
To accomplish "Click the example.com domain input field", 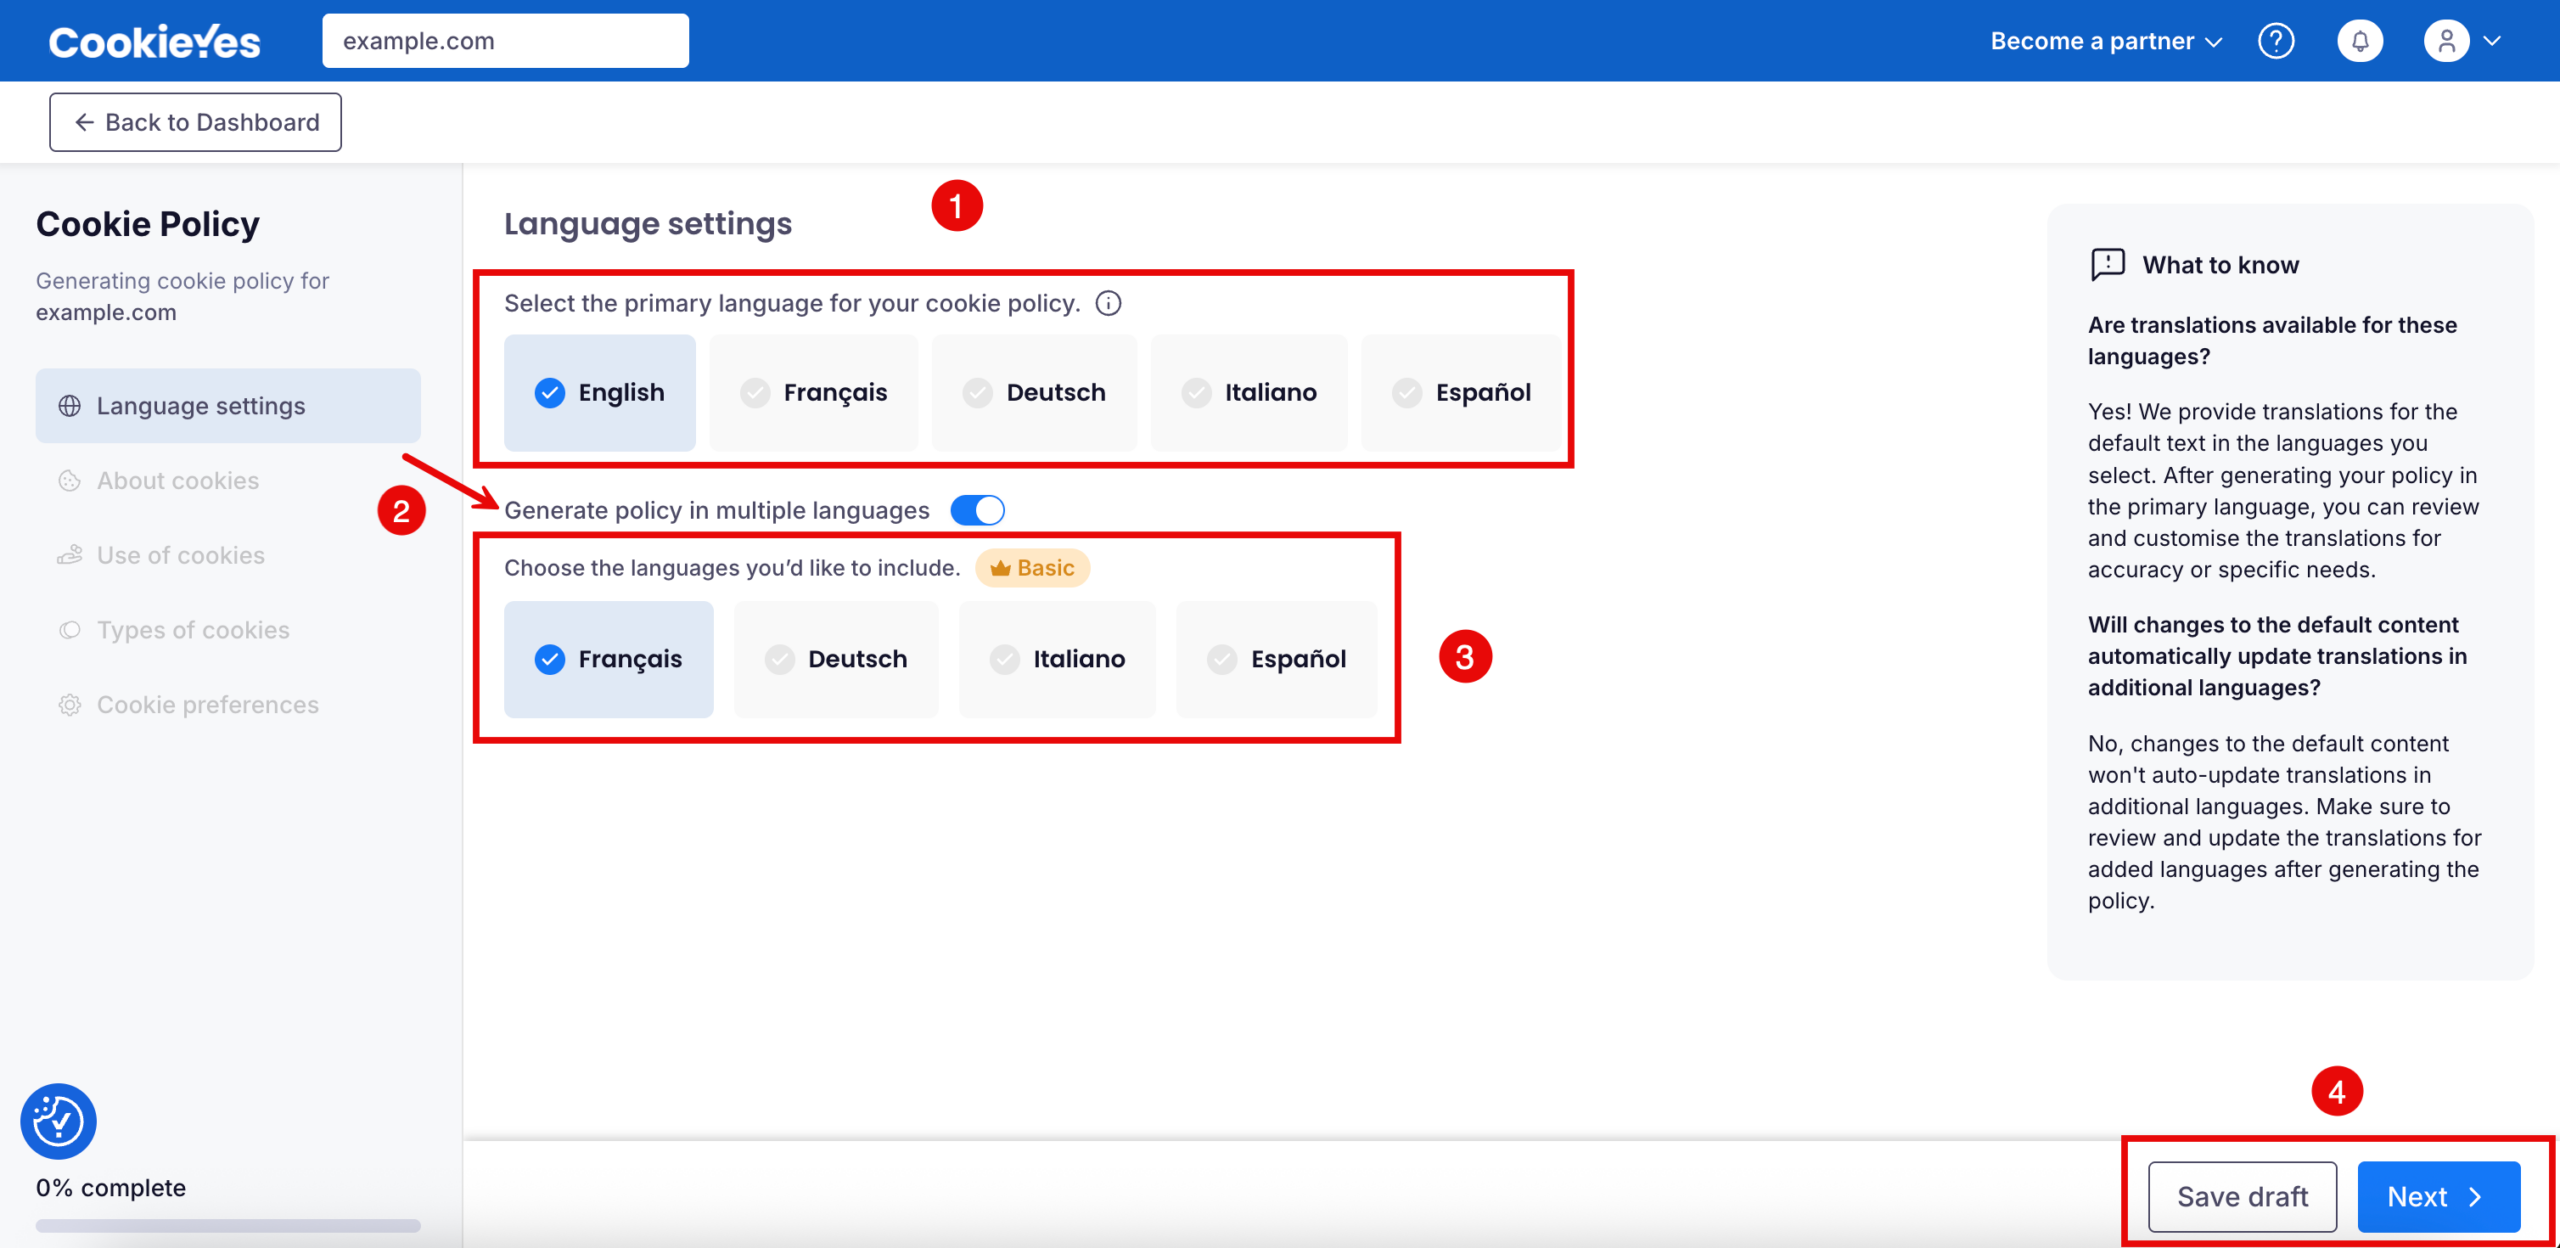I will pyautogui.click(x=505, y=40).
